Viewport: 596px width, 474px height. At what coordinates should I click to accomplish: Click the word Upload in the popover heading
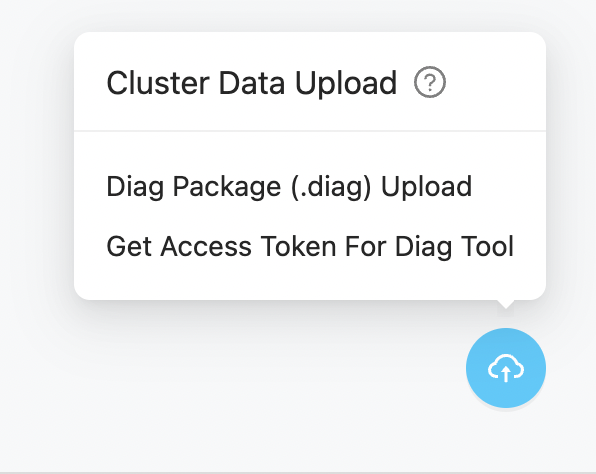[x=346, y=84]
